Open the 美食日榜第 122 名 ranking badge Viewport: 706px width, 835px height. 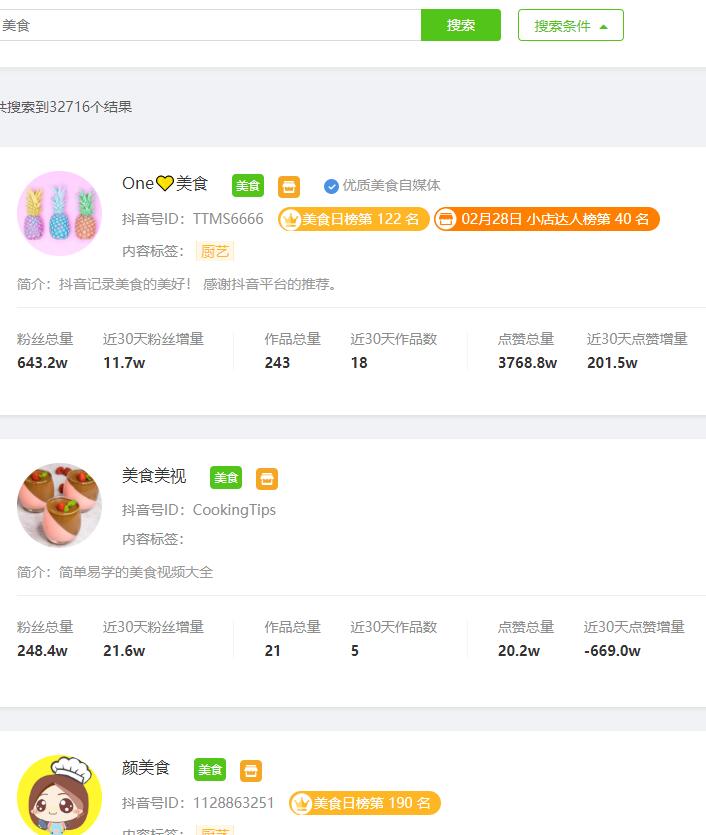354,219
